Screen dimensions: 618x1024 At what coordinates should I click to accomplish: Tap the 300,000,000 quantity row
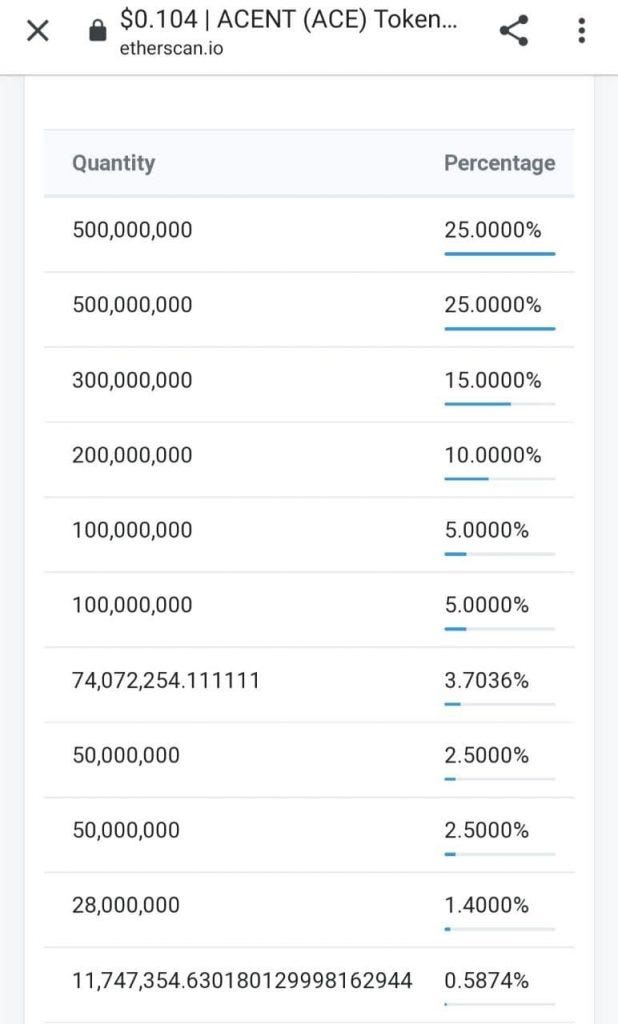coord(309,385)
